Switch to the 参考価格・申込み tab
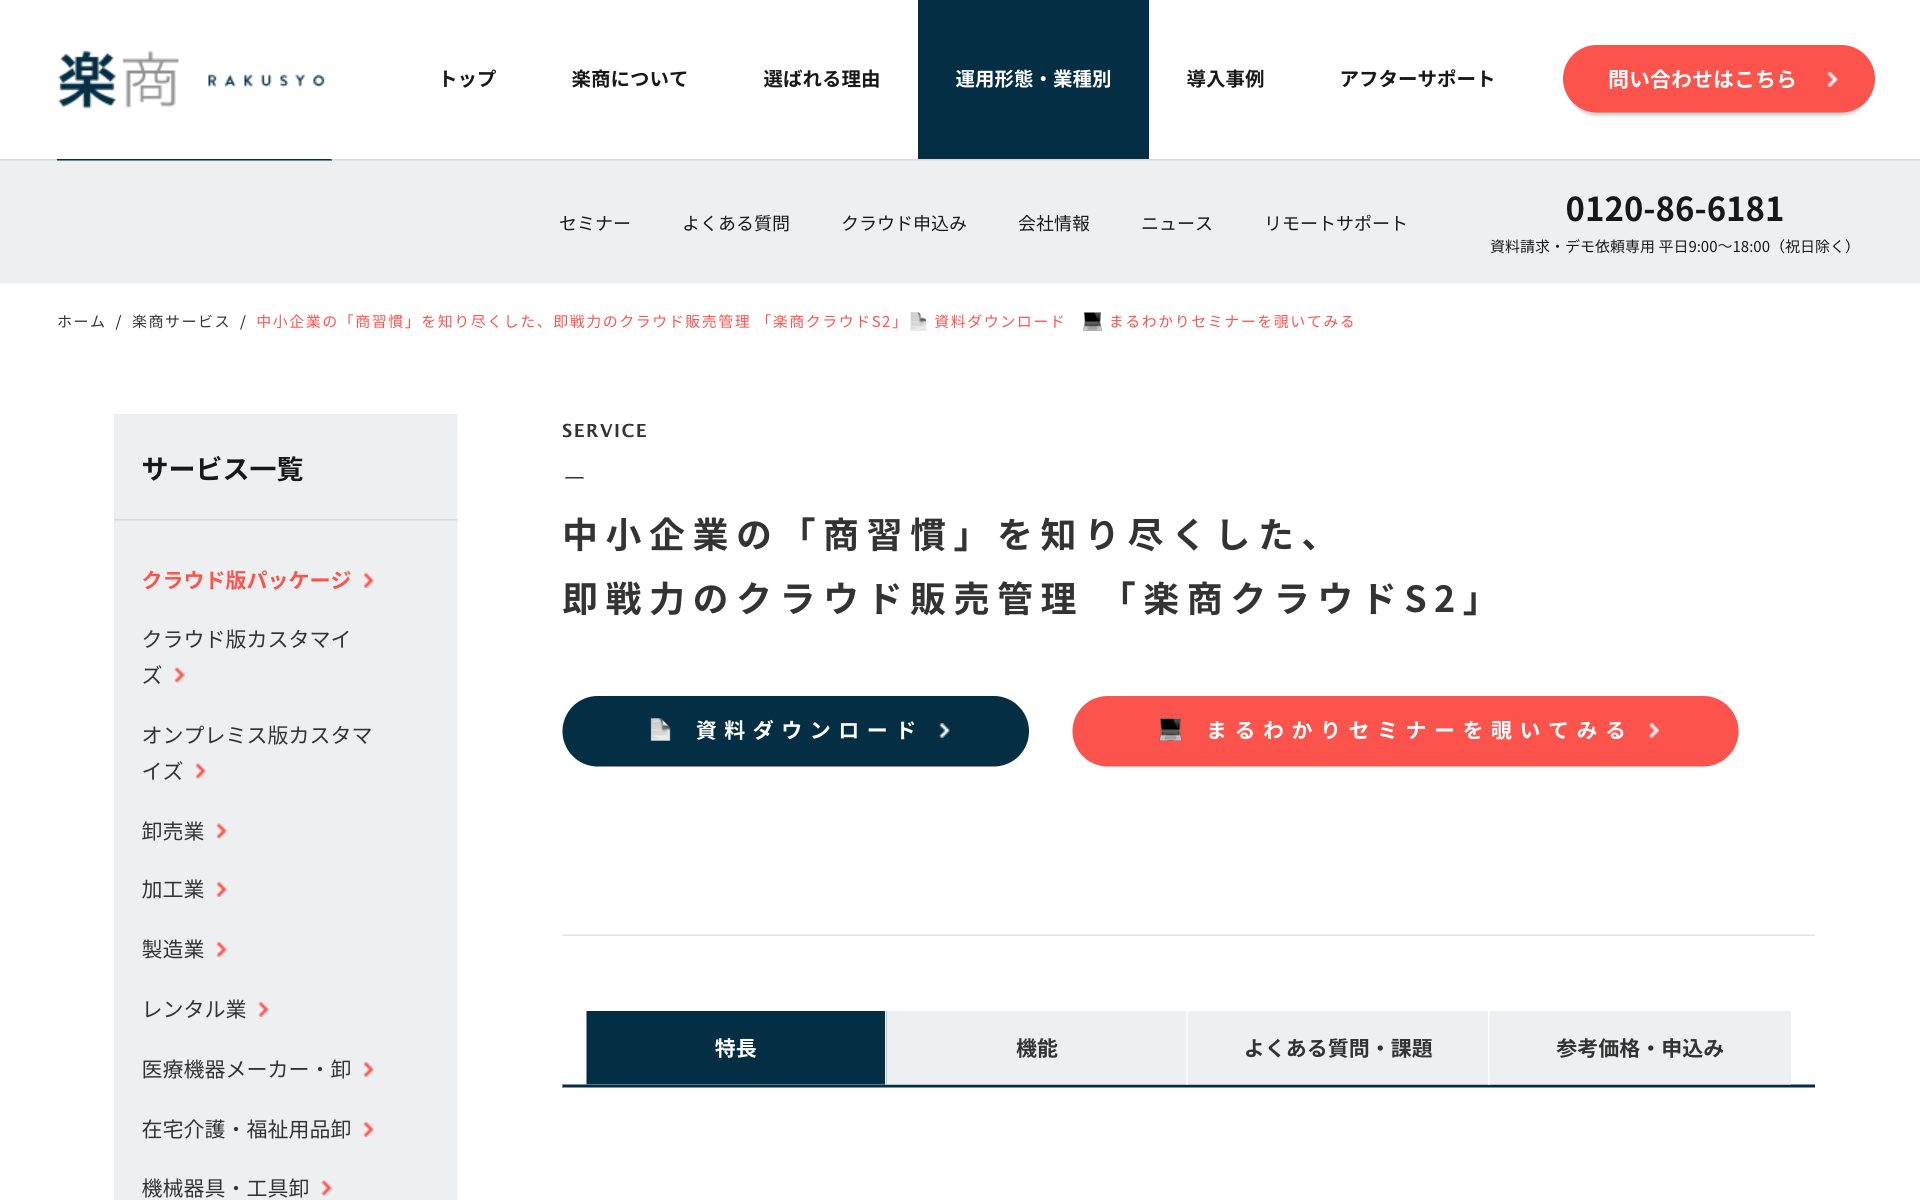 coord(1640,1048)
